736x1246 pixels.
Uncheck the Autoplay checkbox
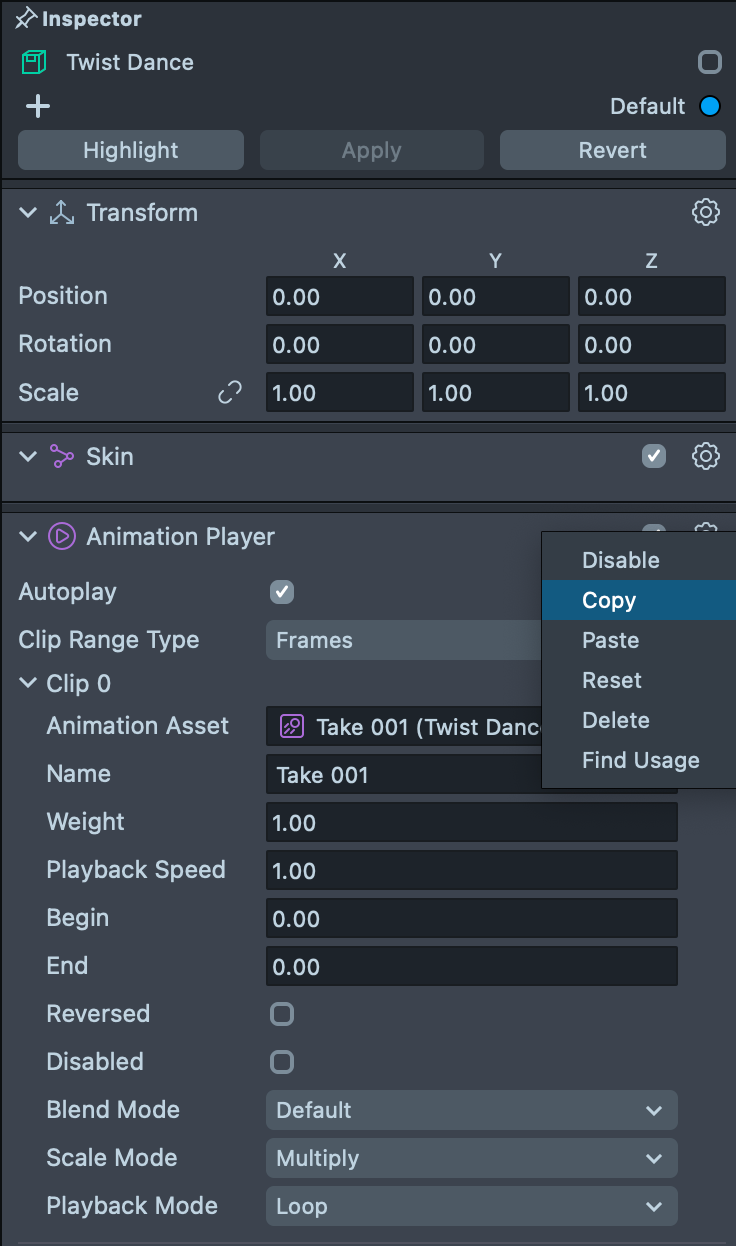pyautogui.click(x=282, y=592)
